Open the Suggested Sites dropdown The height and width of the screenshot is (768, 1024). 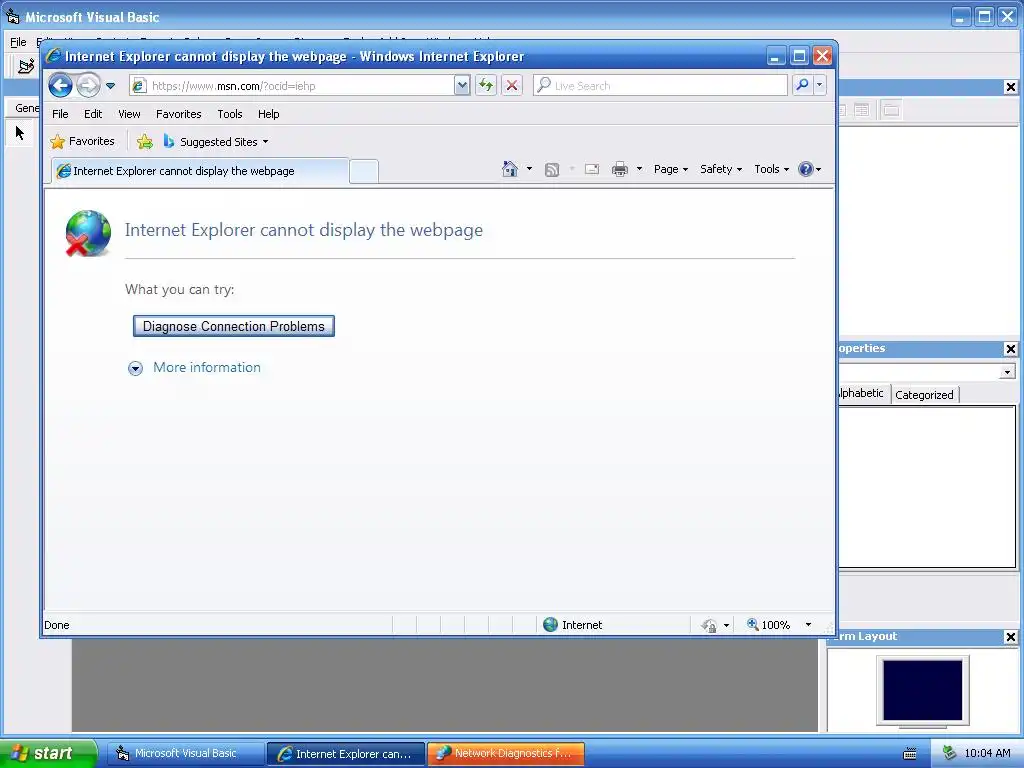pyautogui.click(x=216, y=142)
